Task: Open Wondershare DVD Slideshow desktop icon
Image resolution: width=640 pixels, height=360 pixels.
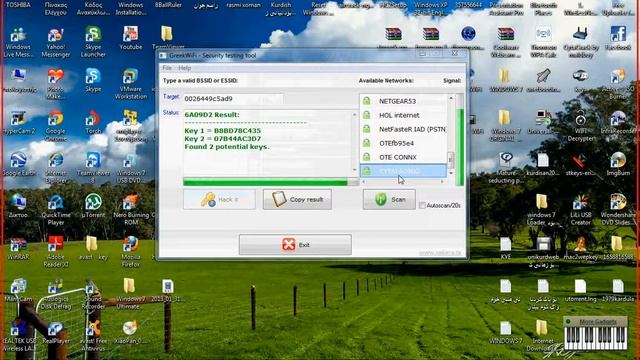Action: point(618,210)
